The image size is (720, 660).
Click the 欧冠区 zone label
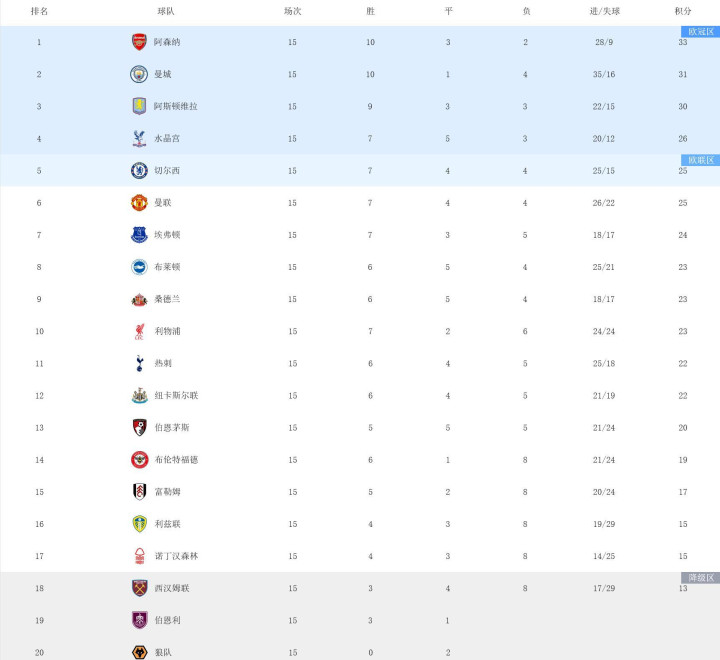point(700,32)
